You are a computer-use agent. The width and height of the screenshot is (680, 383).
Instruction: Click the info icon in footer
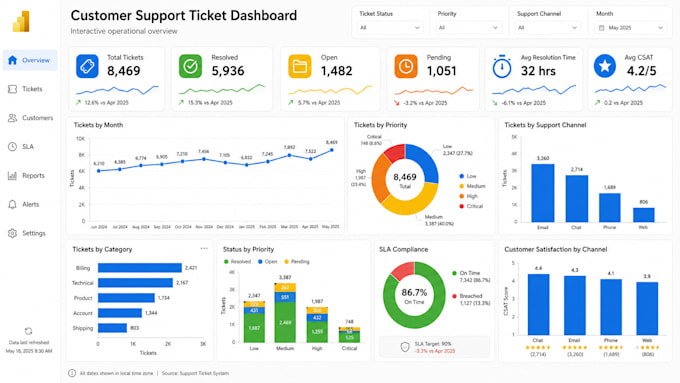coord(72,373)
